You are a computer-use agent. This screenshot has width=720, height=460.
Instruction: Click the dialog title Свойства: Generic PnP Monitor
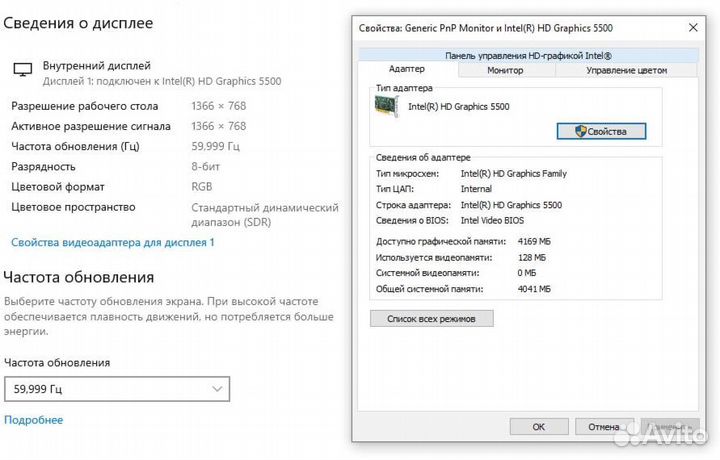click(486, 28)
